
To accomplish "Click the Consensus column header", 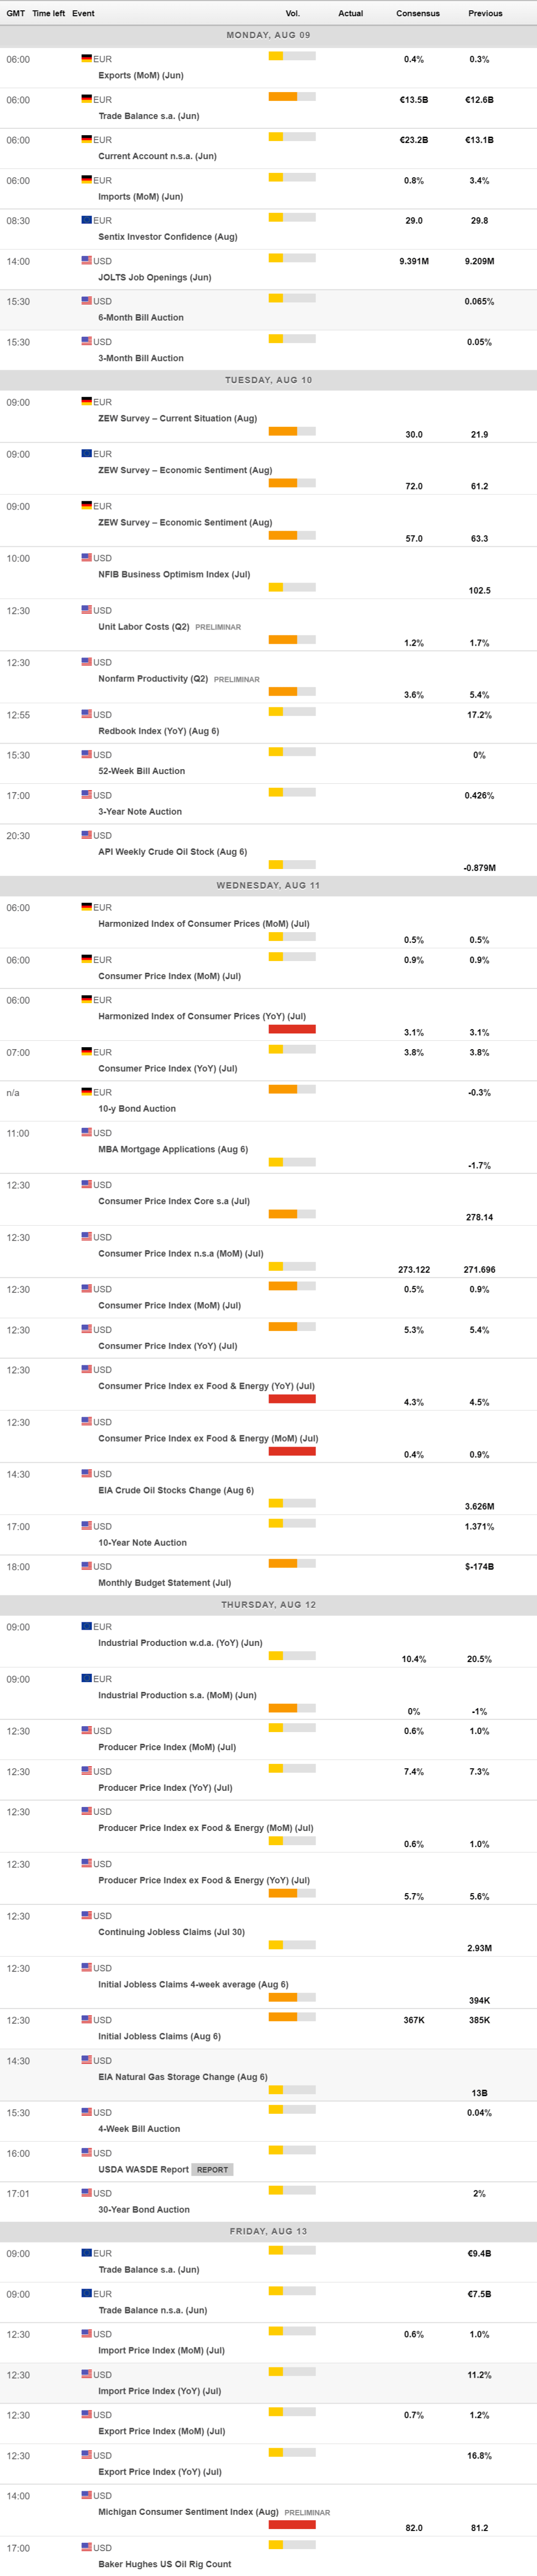I will click(x=417, y=13).
